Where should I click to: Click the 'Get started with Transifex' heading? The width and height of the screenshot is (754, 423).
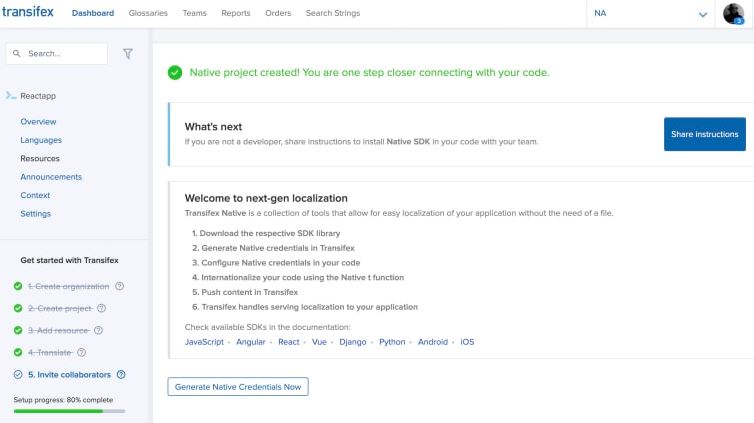(x=69, y=260)
